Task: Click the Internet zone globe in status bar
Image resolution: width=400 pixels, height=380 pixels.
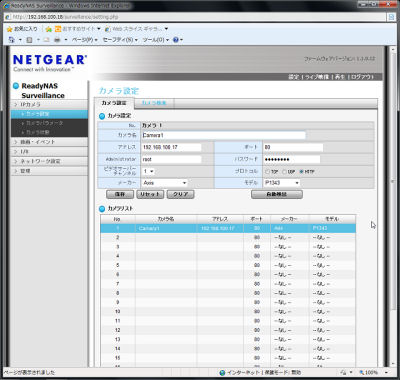Action: click(222, 372)
